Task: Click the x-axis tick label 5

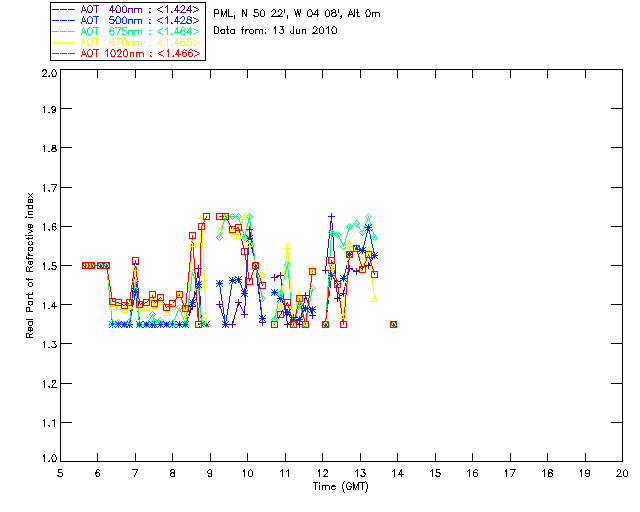Action: click(60, 473)
